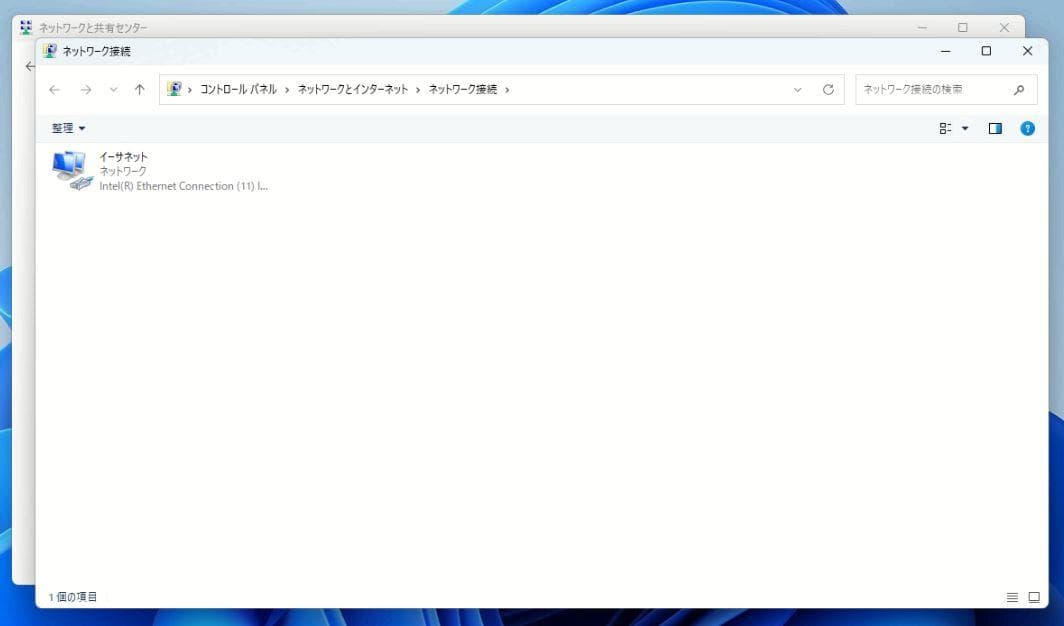Click the magnifier search icon

tap(1019, 90)
